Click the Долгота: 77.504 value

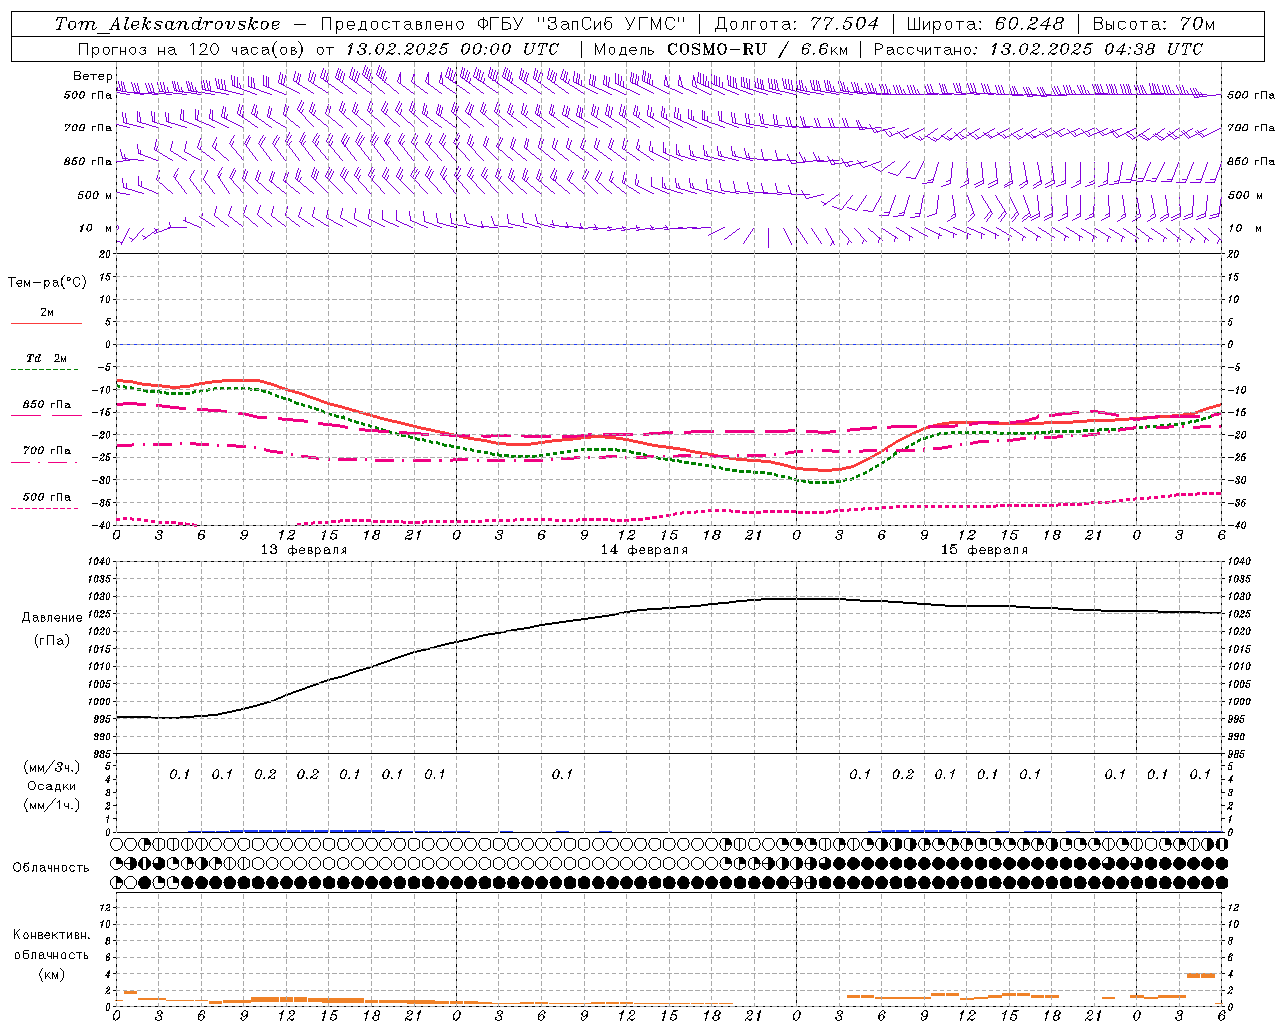(x=797, y=24)
